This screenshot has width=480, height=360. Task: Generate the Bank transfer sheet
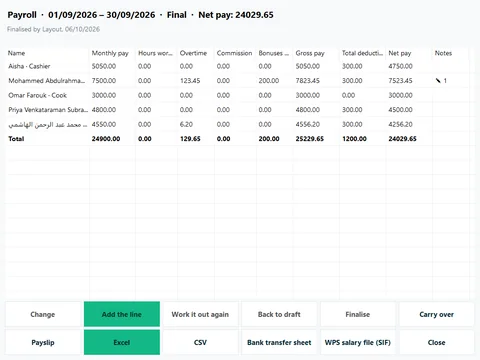pos(279,342)
